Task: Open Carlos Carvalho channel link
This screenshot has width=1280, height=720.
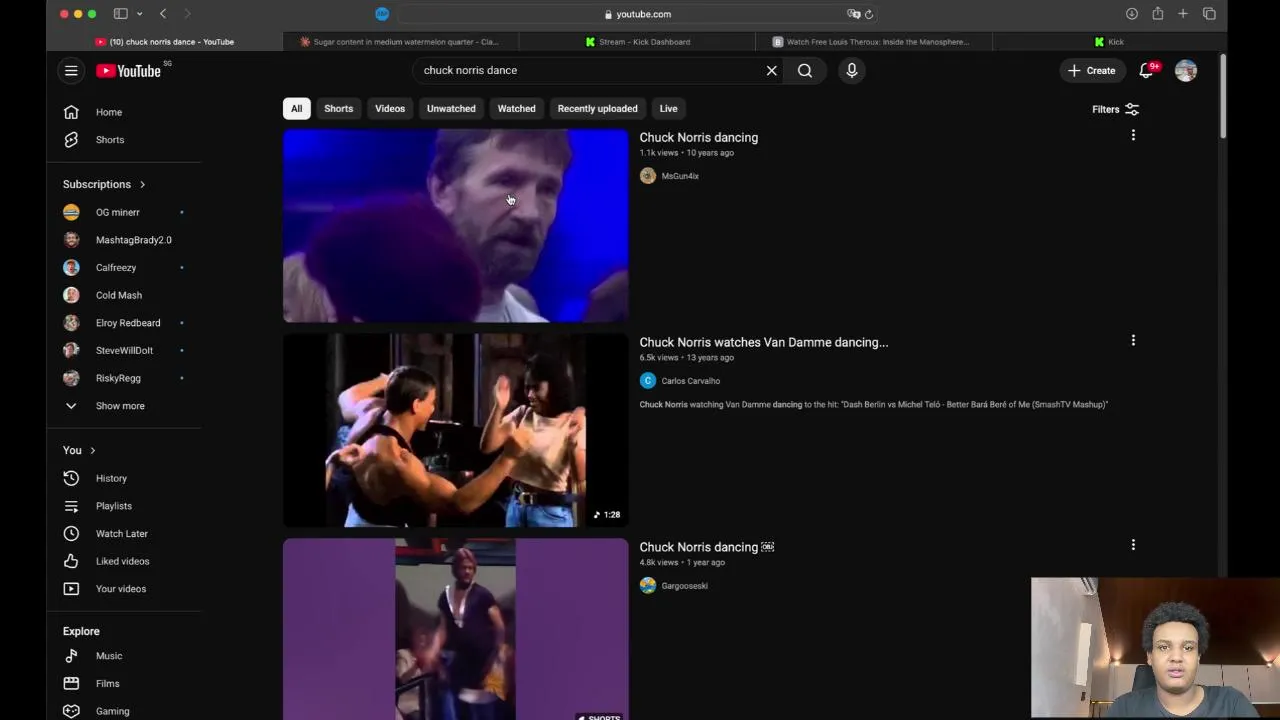Action: click(x=690, y=381)
